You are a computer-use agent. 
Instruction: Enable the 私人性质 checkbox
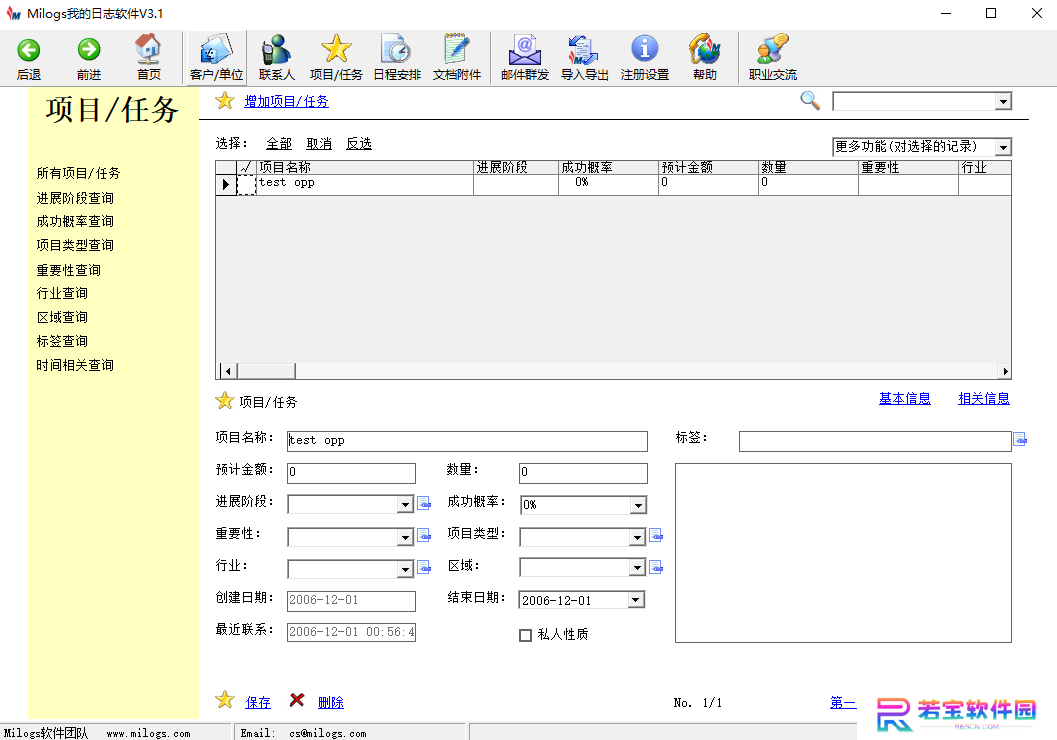click(525, 635)
